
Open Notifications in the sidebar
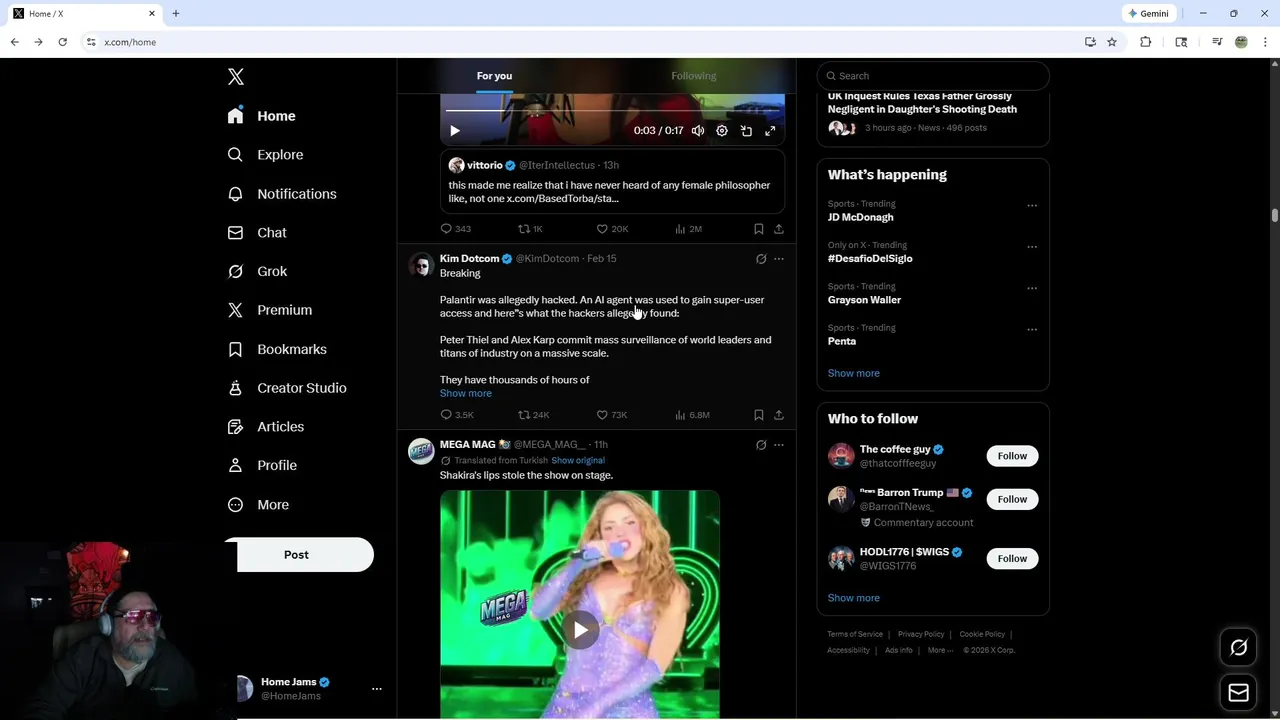(282, 194)
